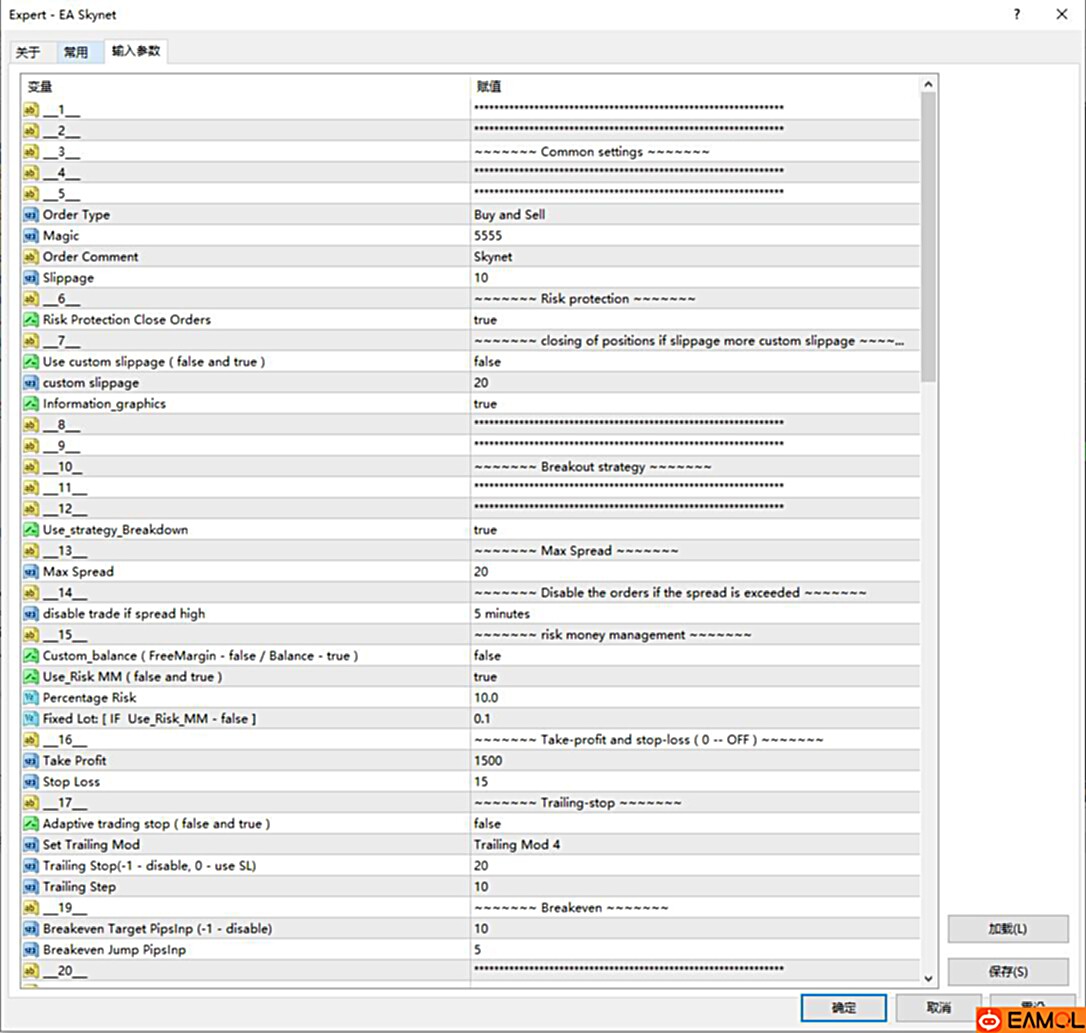Open Order Type Buy and Sell value
The image size is (1086, 1033).
509,215
